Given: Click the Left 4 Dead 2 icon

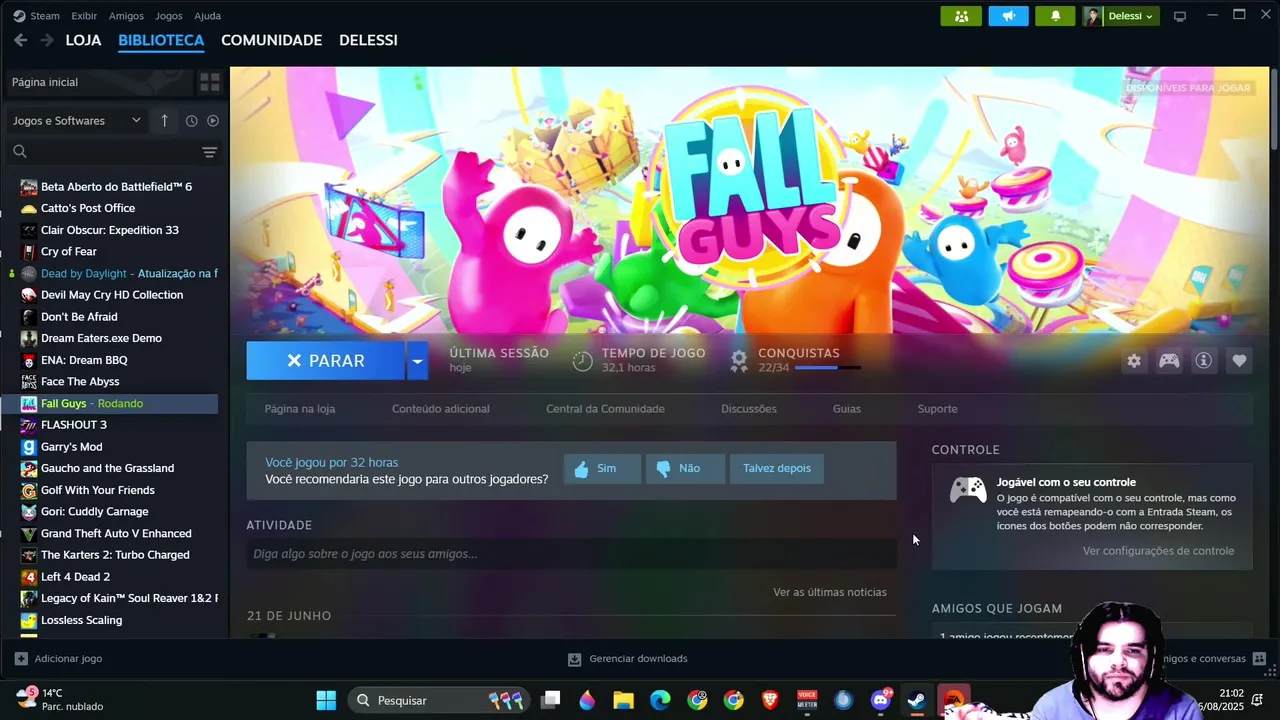Looking at the screenshot, I should point(29,577).
